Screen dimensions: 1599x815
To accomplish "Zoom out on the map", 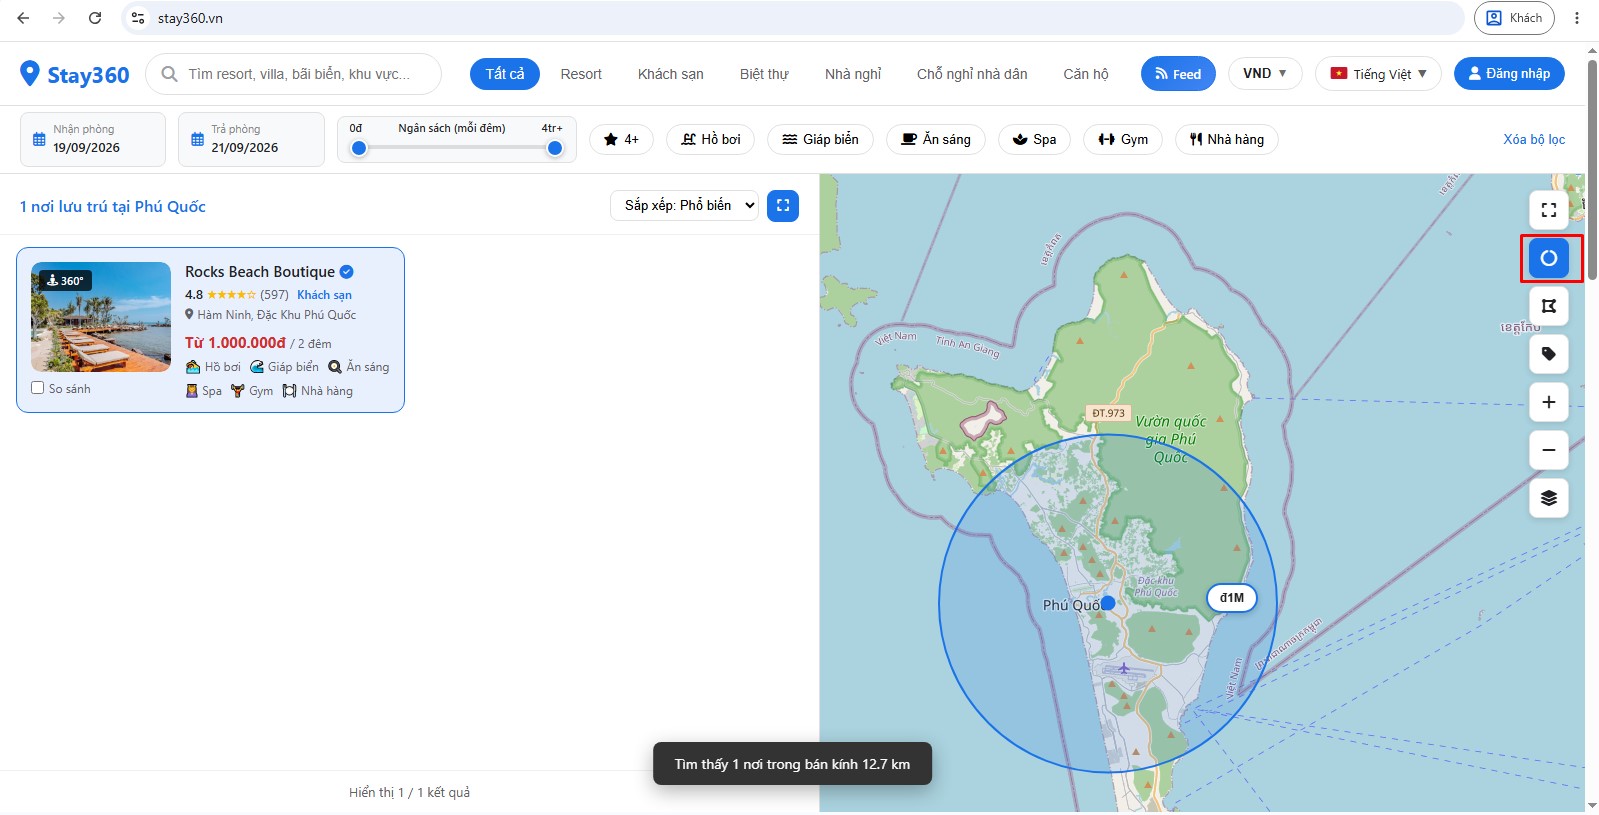I will (x=1549, y=450).
